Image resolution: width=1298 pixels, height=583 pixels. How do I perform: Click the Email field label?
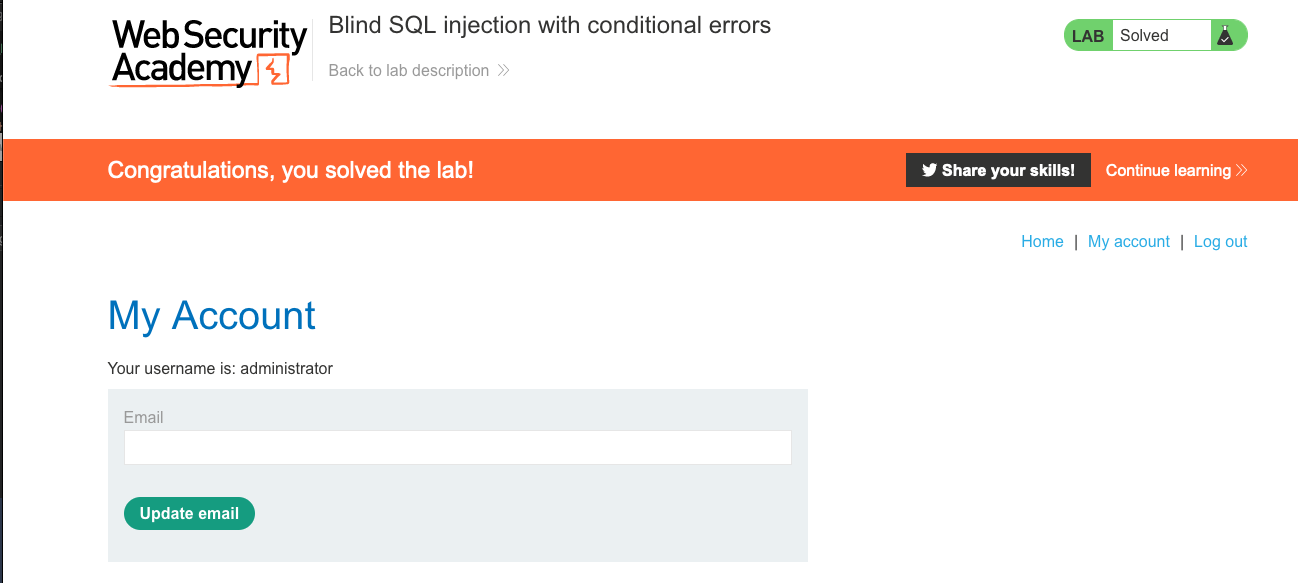(x=143, y=417)
